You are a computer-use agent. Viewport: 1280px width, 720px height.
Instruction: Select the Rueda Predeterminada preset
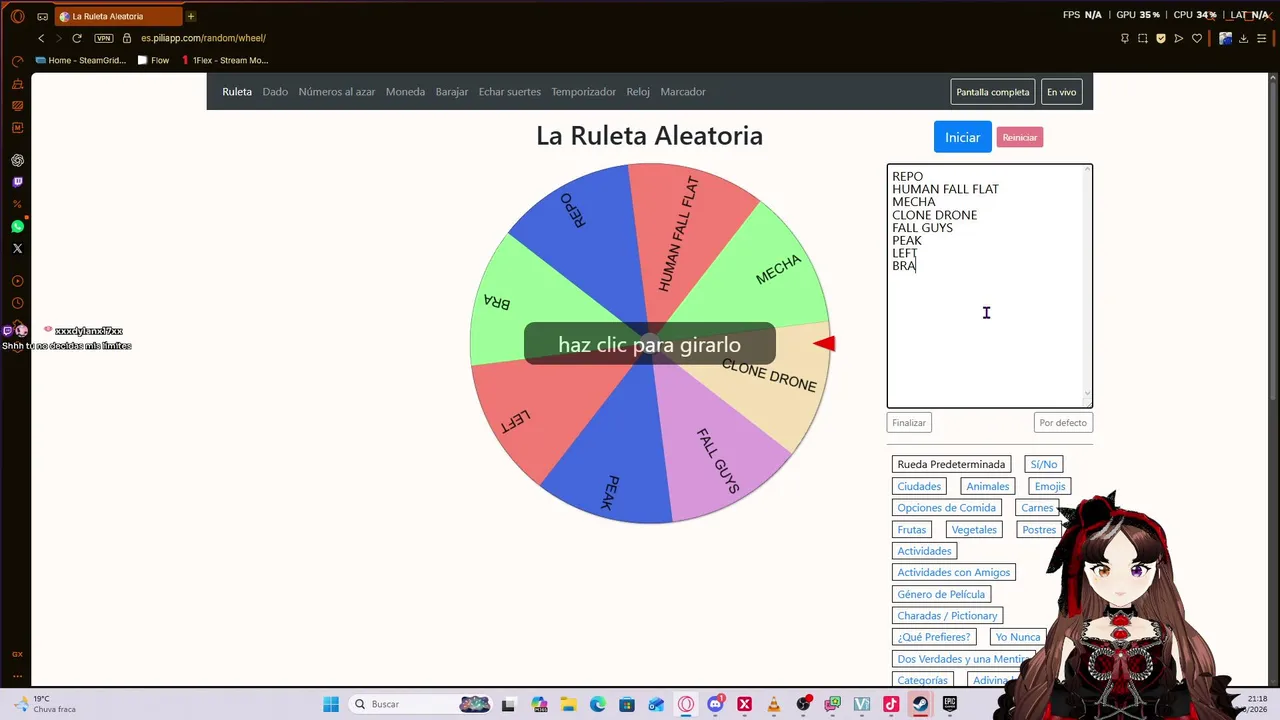point(951,464)
